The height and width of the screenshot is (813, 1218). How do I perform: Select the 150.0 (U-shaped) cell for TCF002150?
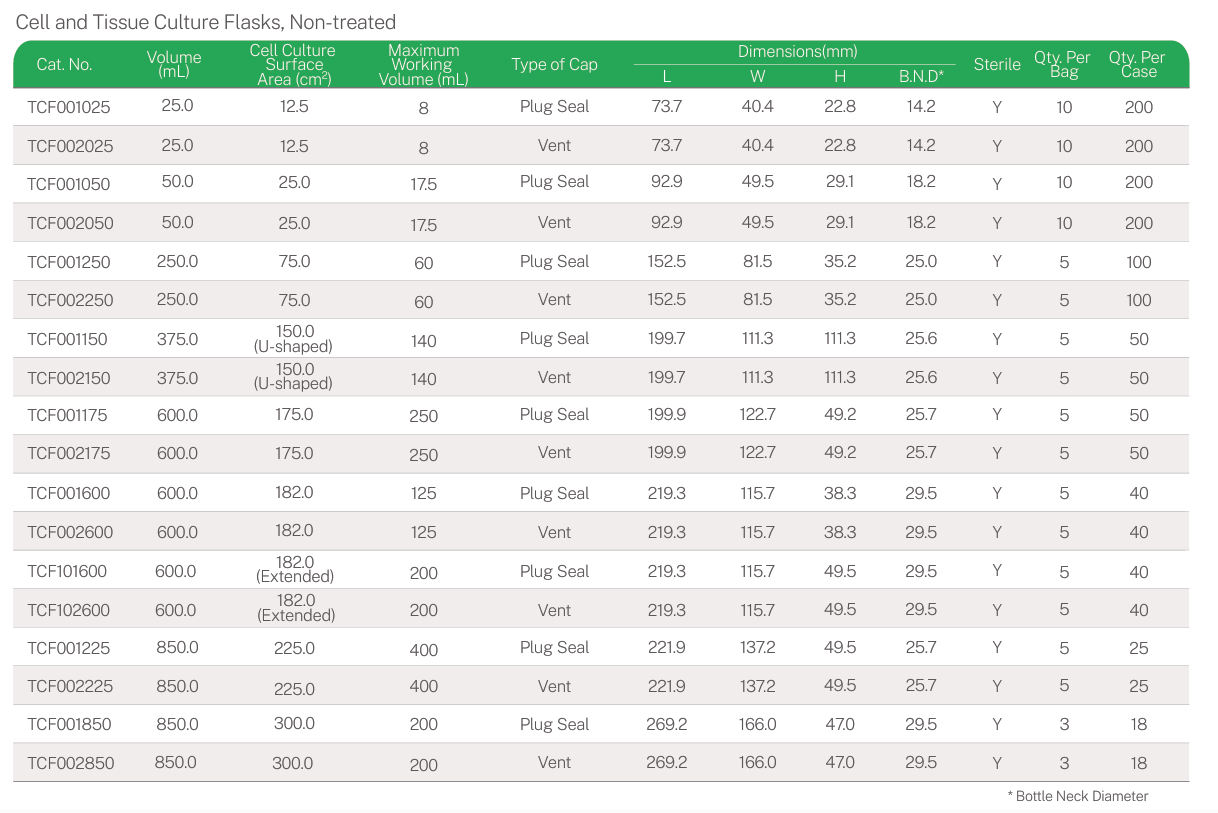pyautogui.click(x=293, y=377)
